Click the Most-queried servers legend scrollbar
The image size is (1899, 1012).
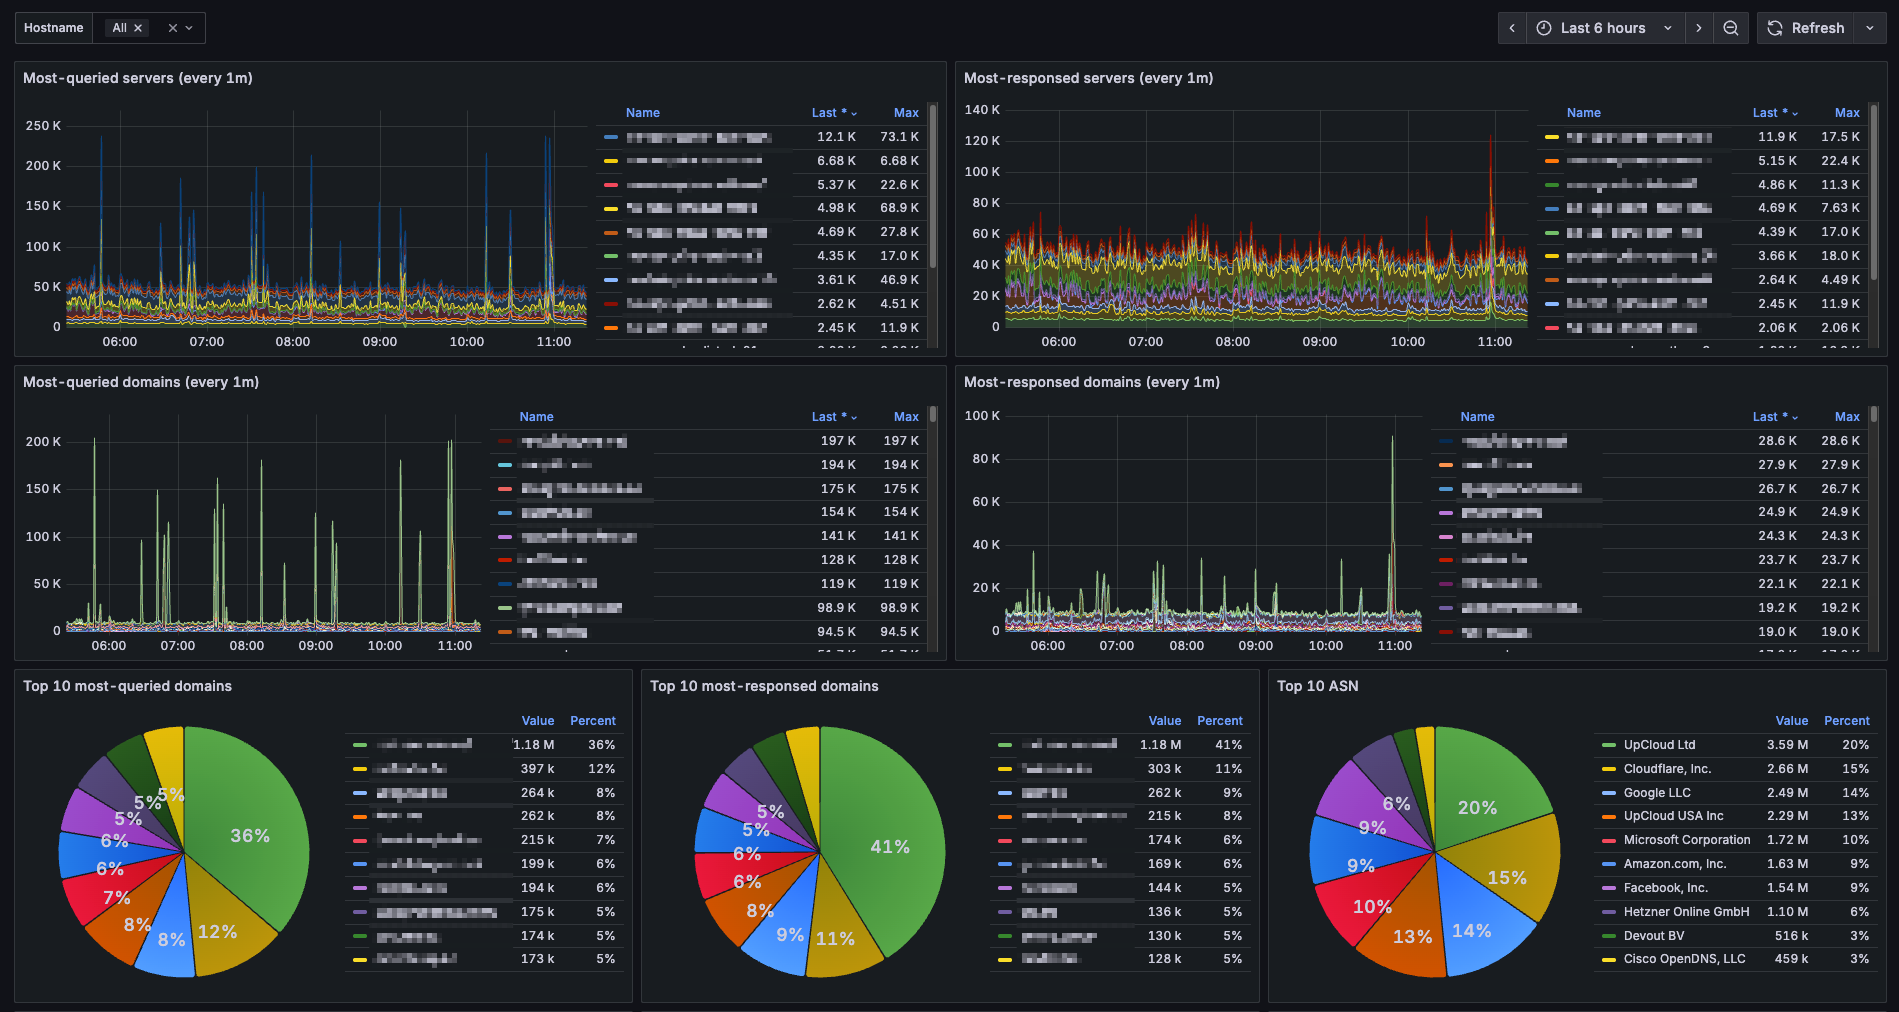pos(933,185)
